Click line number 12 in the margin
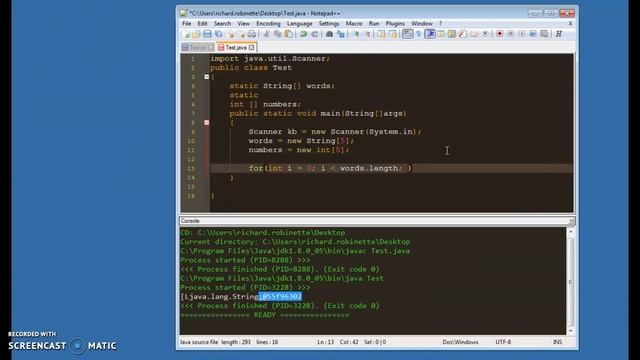Image resolution: width=640 pixels, height=360 pixels. (191, 159)
